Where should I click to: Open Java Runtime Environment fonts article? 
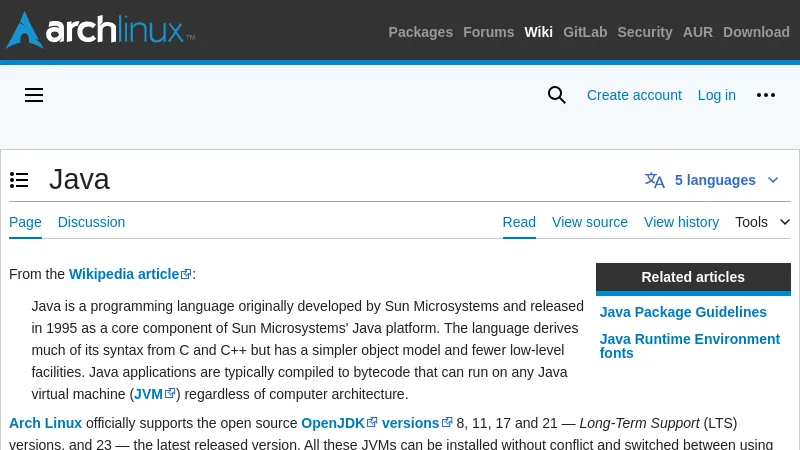(689, 346)
